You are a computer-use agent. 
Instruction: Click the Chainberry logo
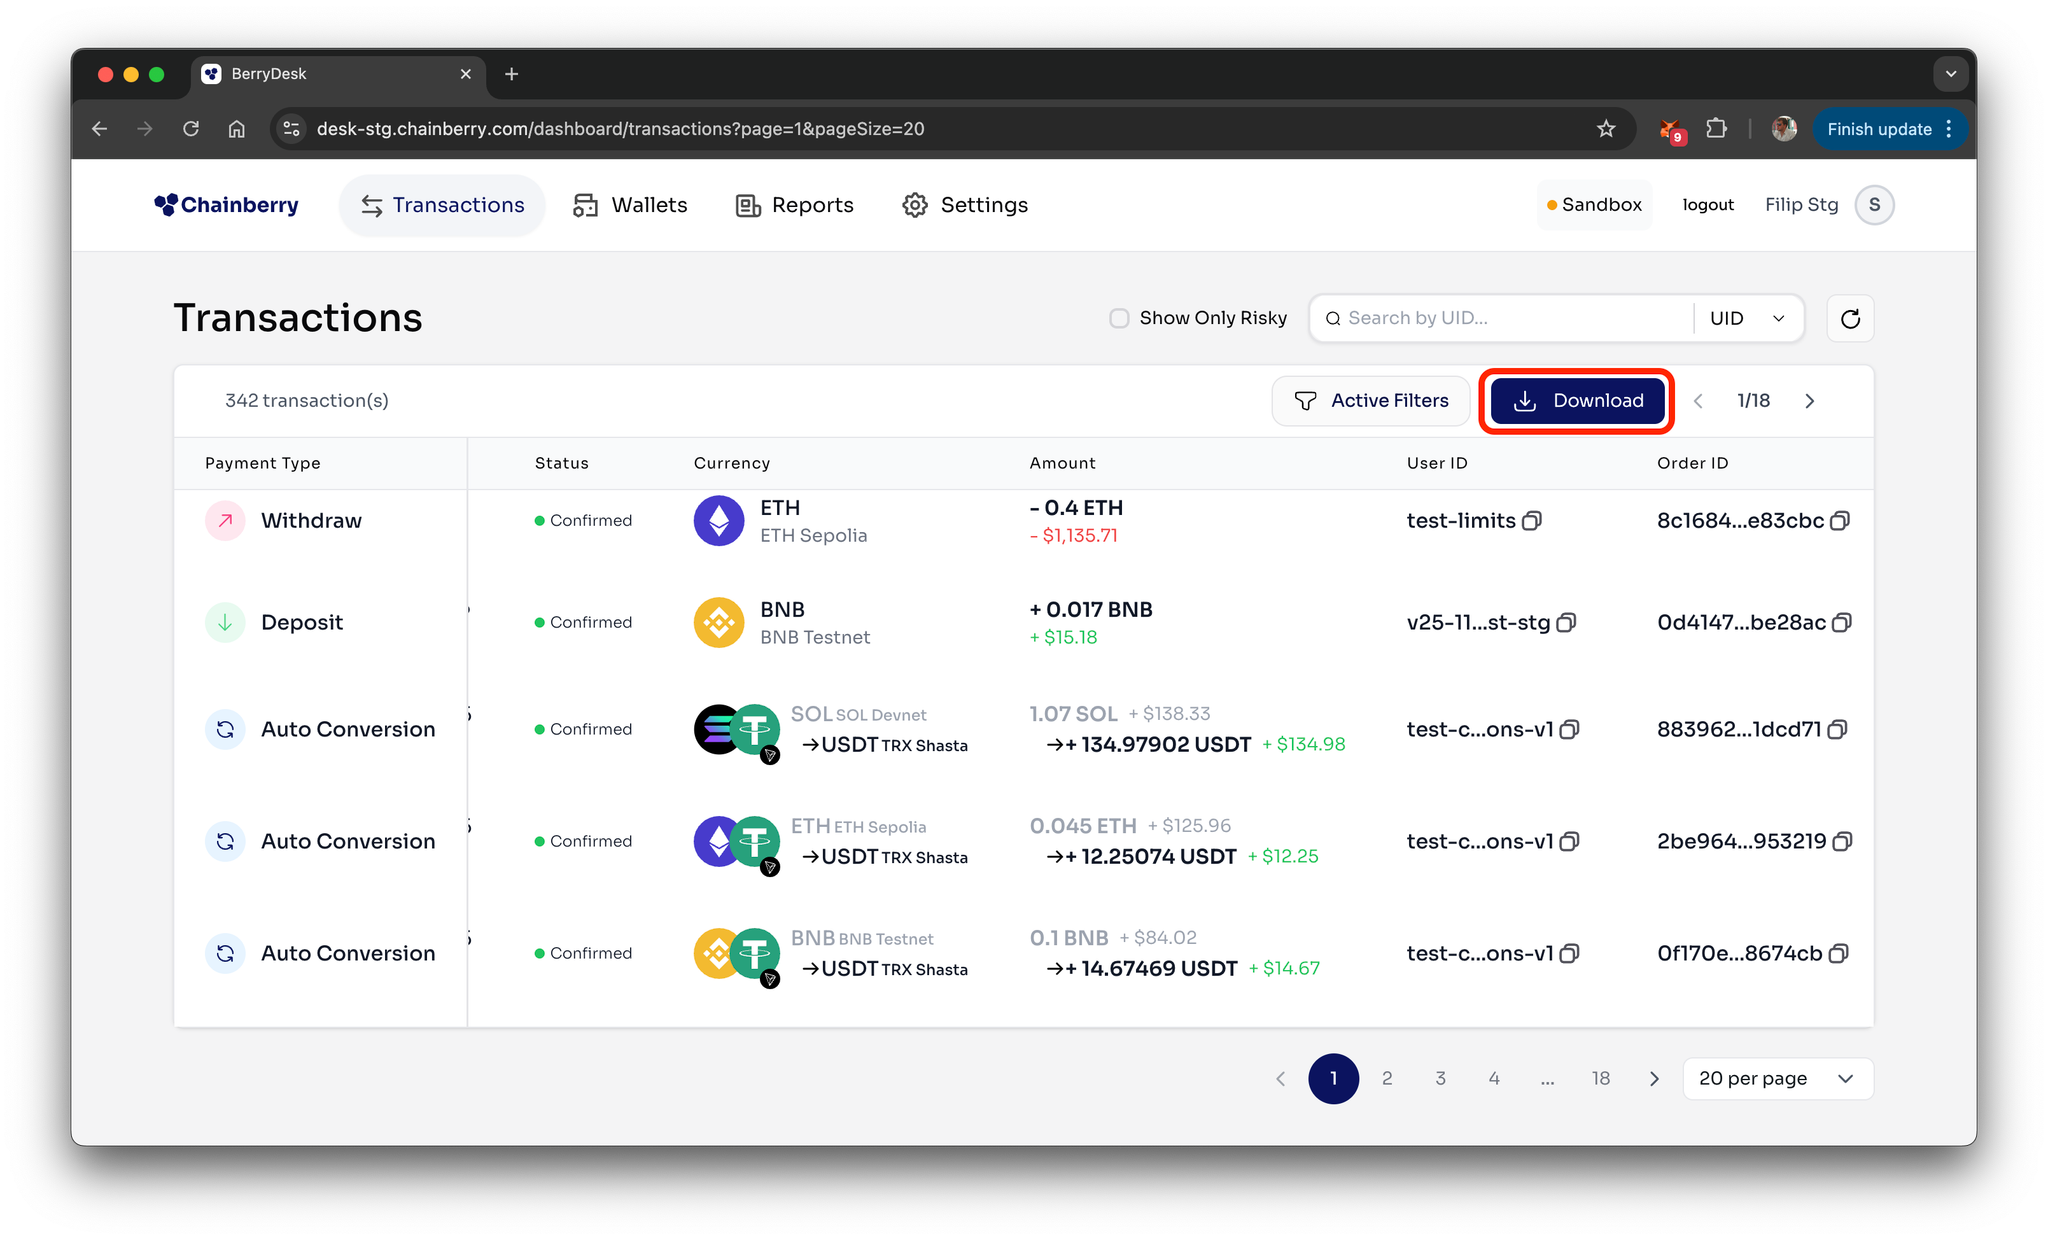[x=227, y=205]
